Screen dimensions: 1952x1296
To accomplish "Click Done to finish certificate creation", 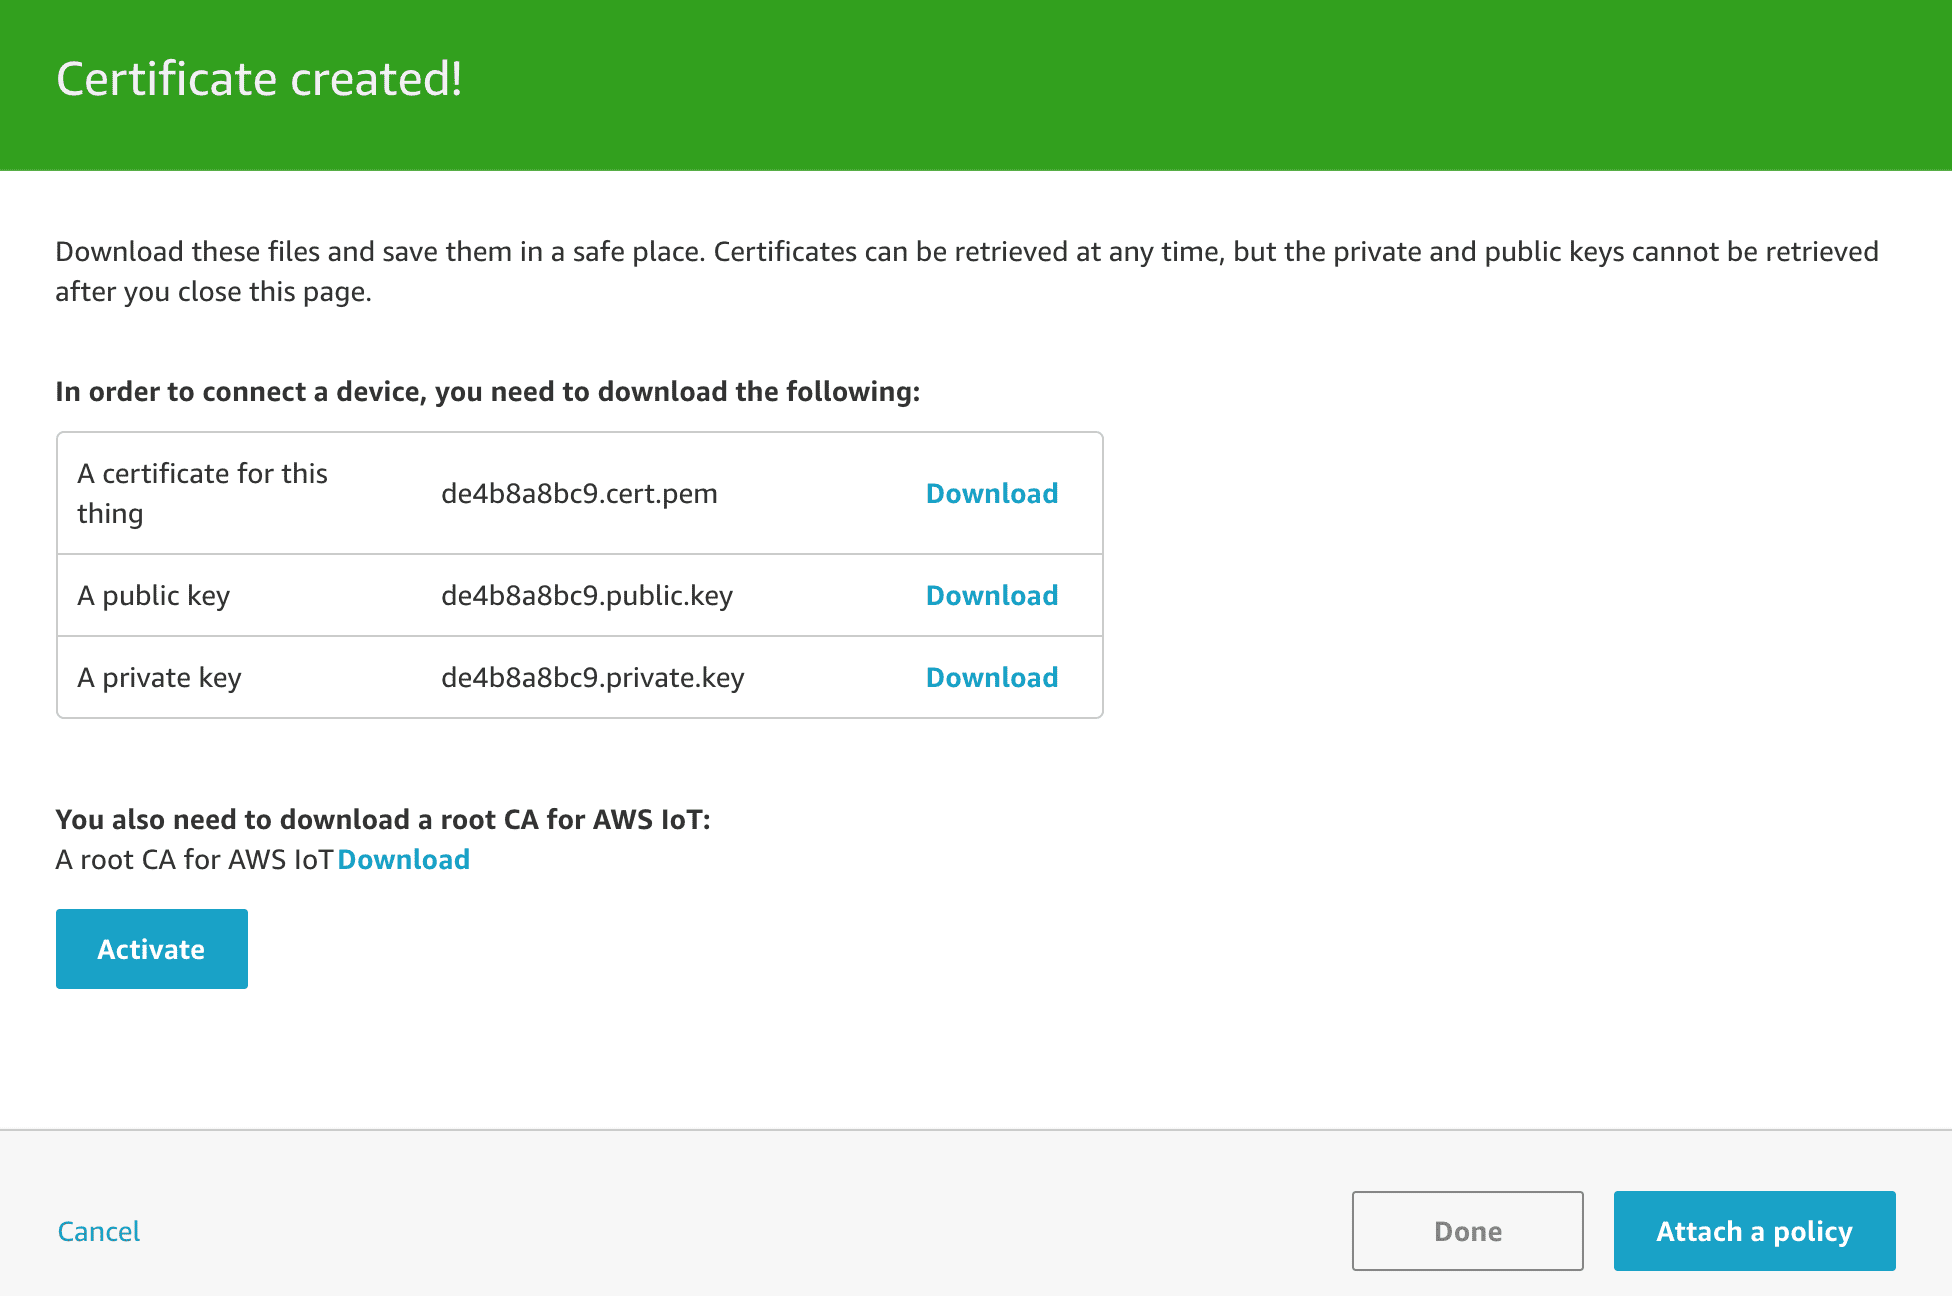I will [x=1466, y=1231].
